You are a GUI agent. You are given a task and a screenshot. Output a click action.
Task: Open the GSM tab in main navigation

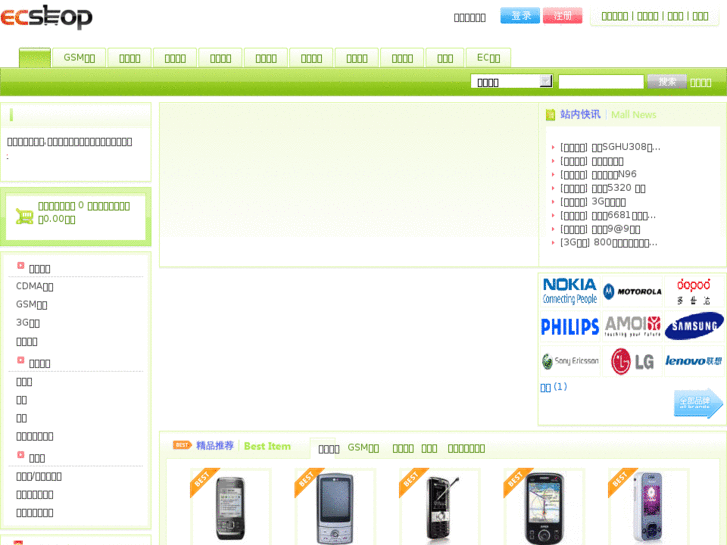(79, 58)
